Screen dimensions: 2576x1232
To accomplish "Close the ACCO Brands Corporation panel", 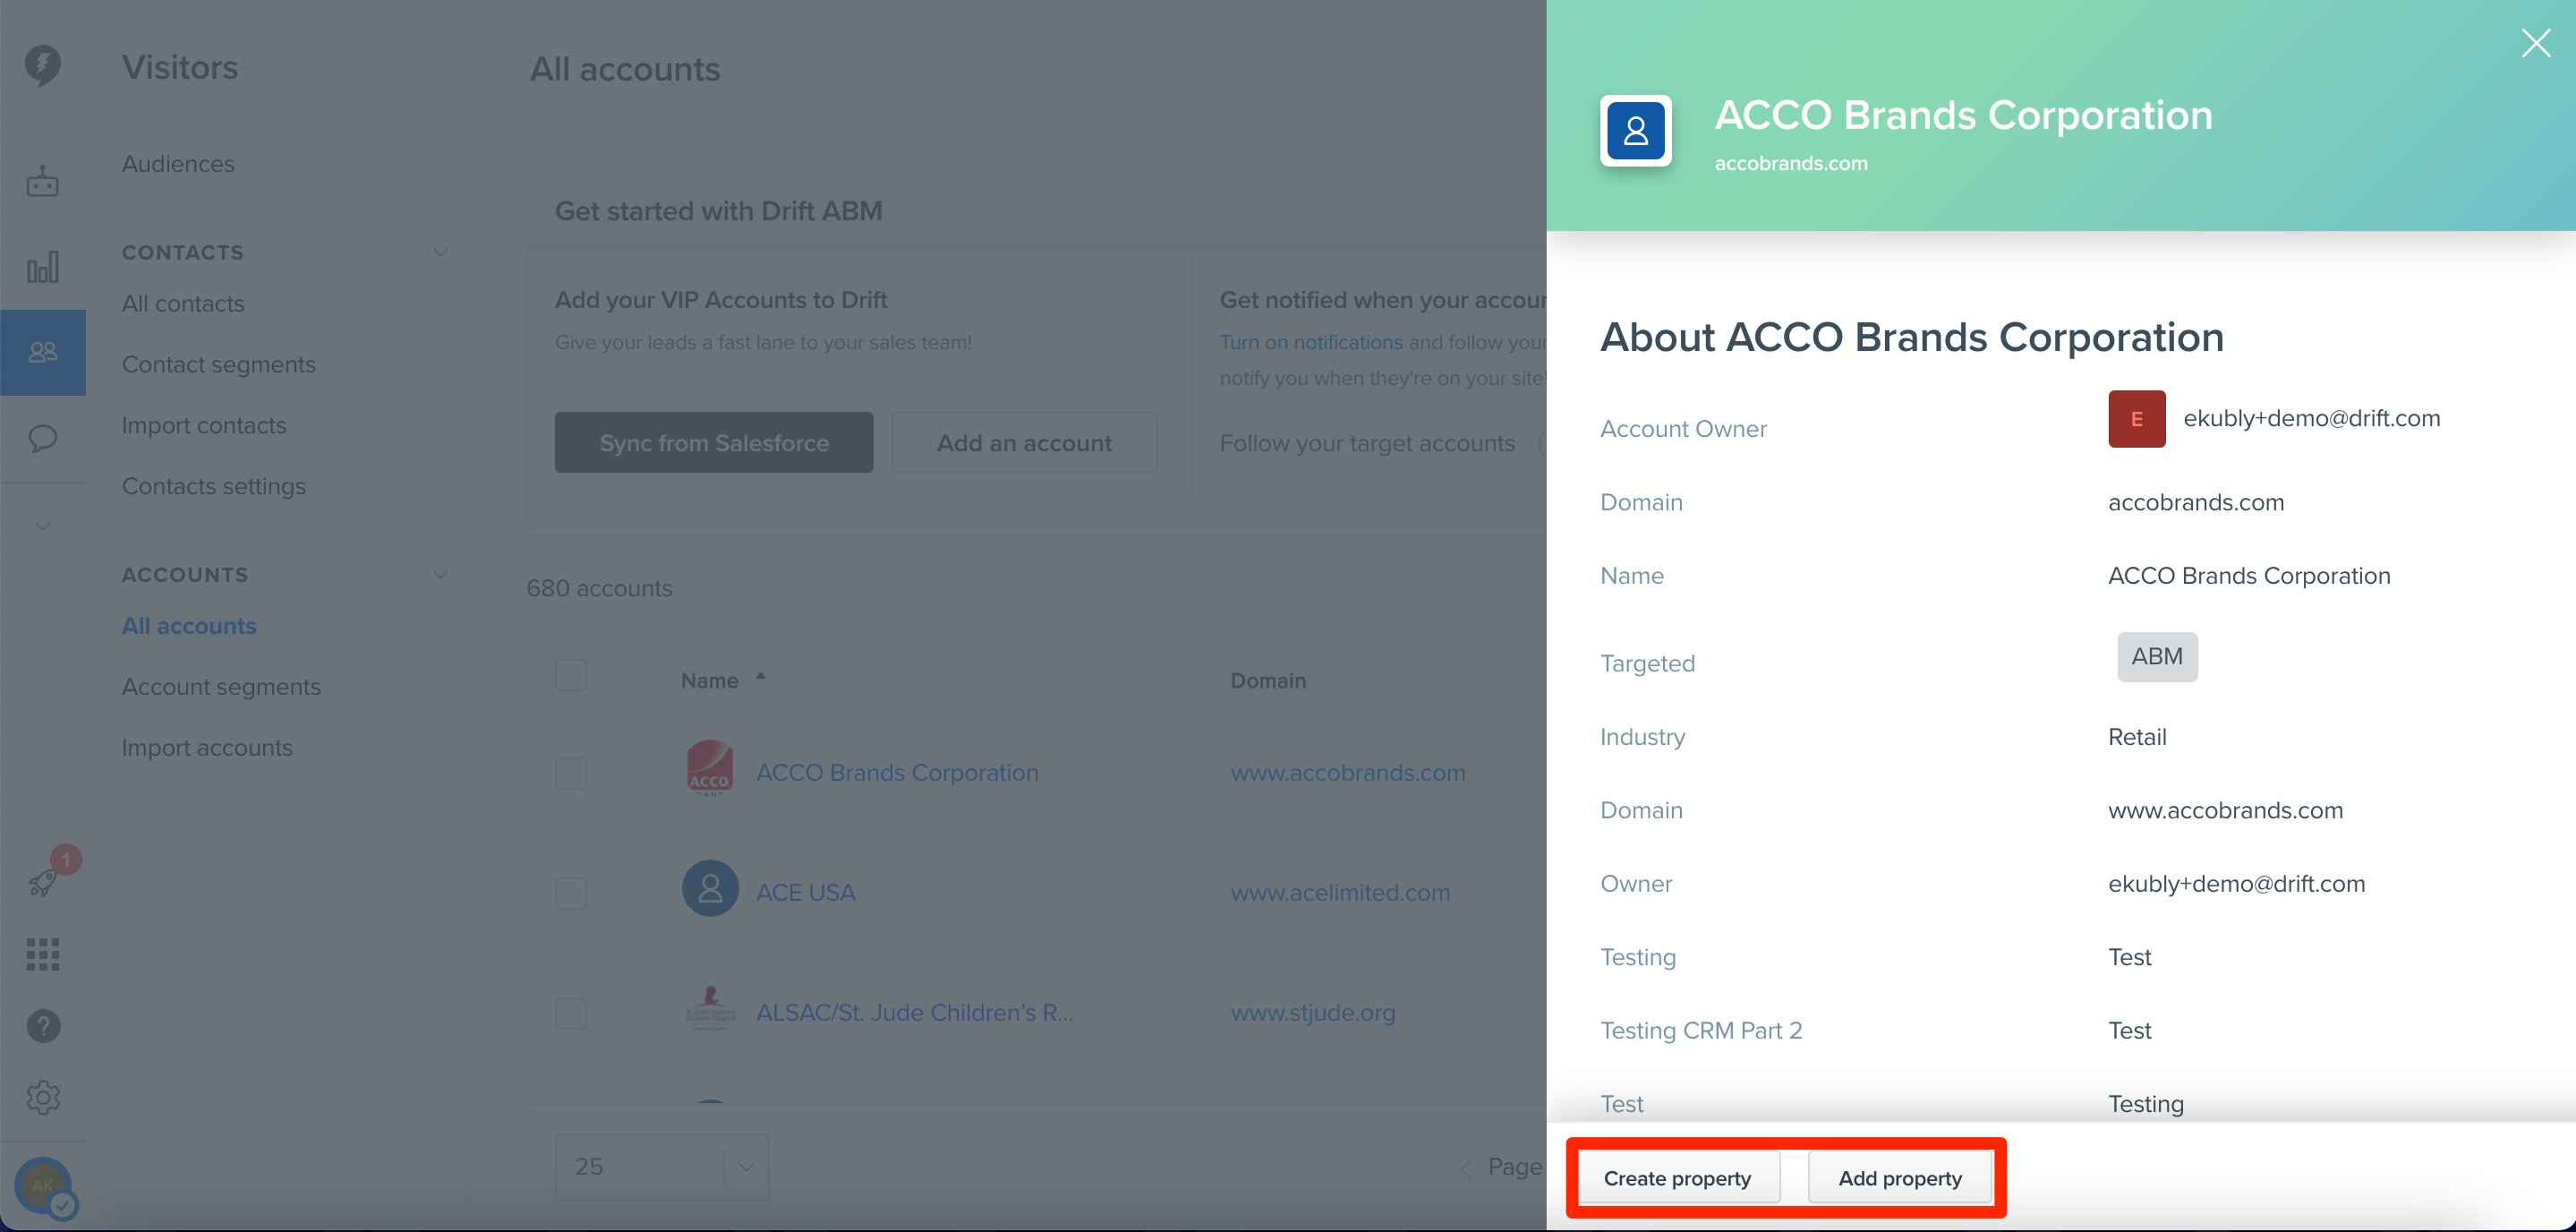I will (x=2536, y=43).
